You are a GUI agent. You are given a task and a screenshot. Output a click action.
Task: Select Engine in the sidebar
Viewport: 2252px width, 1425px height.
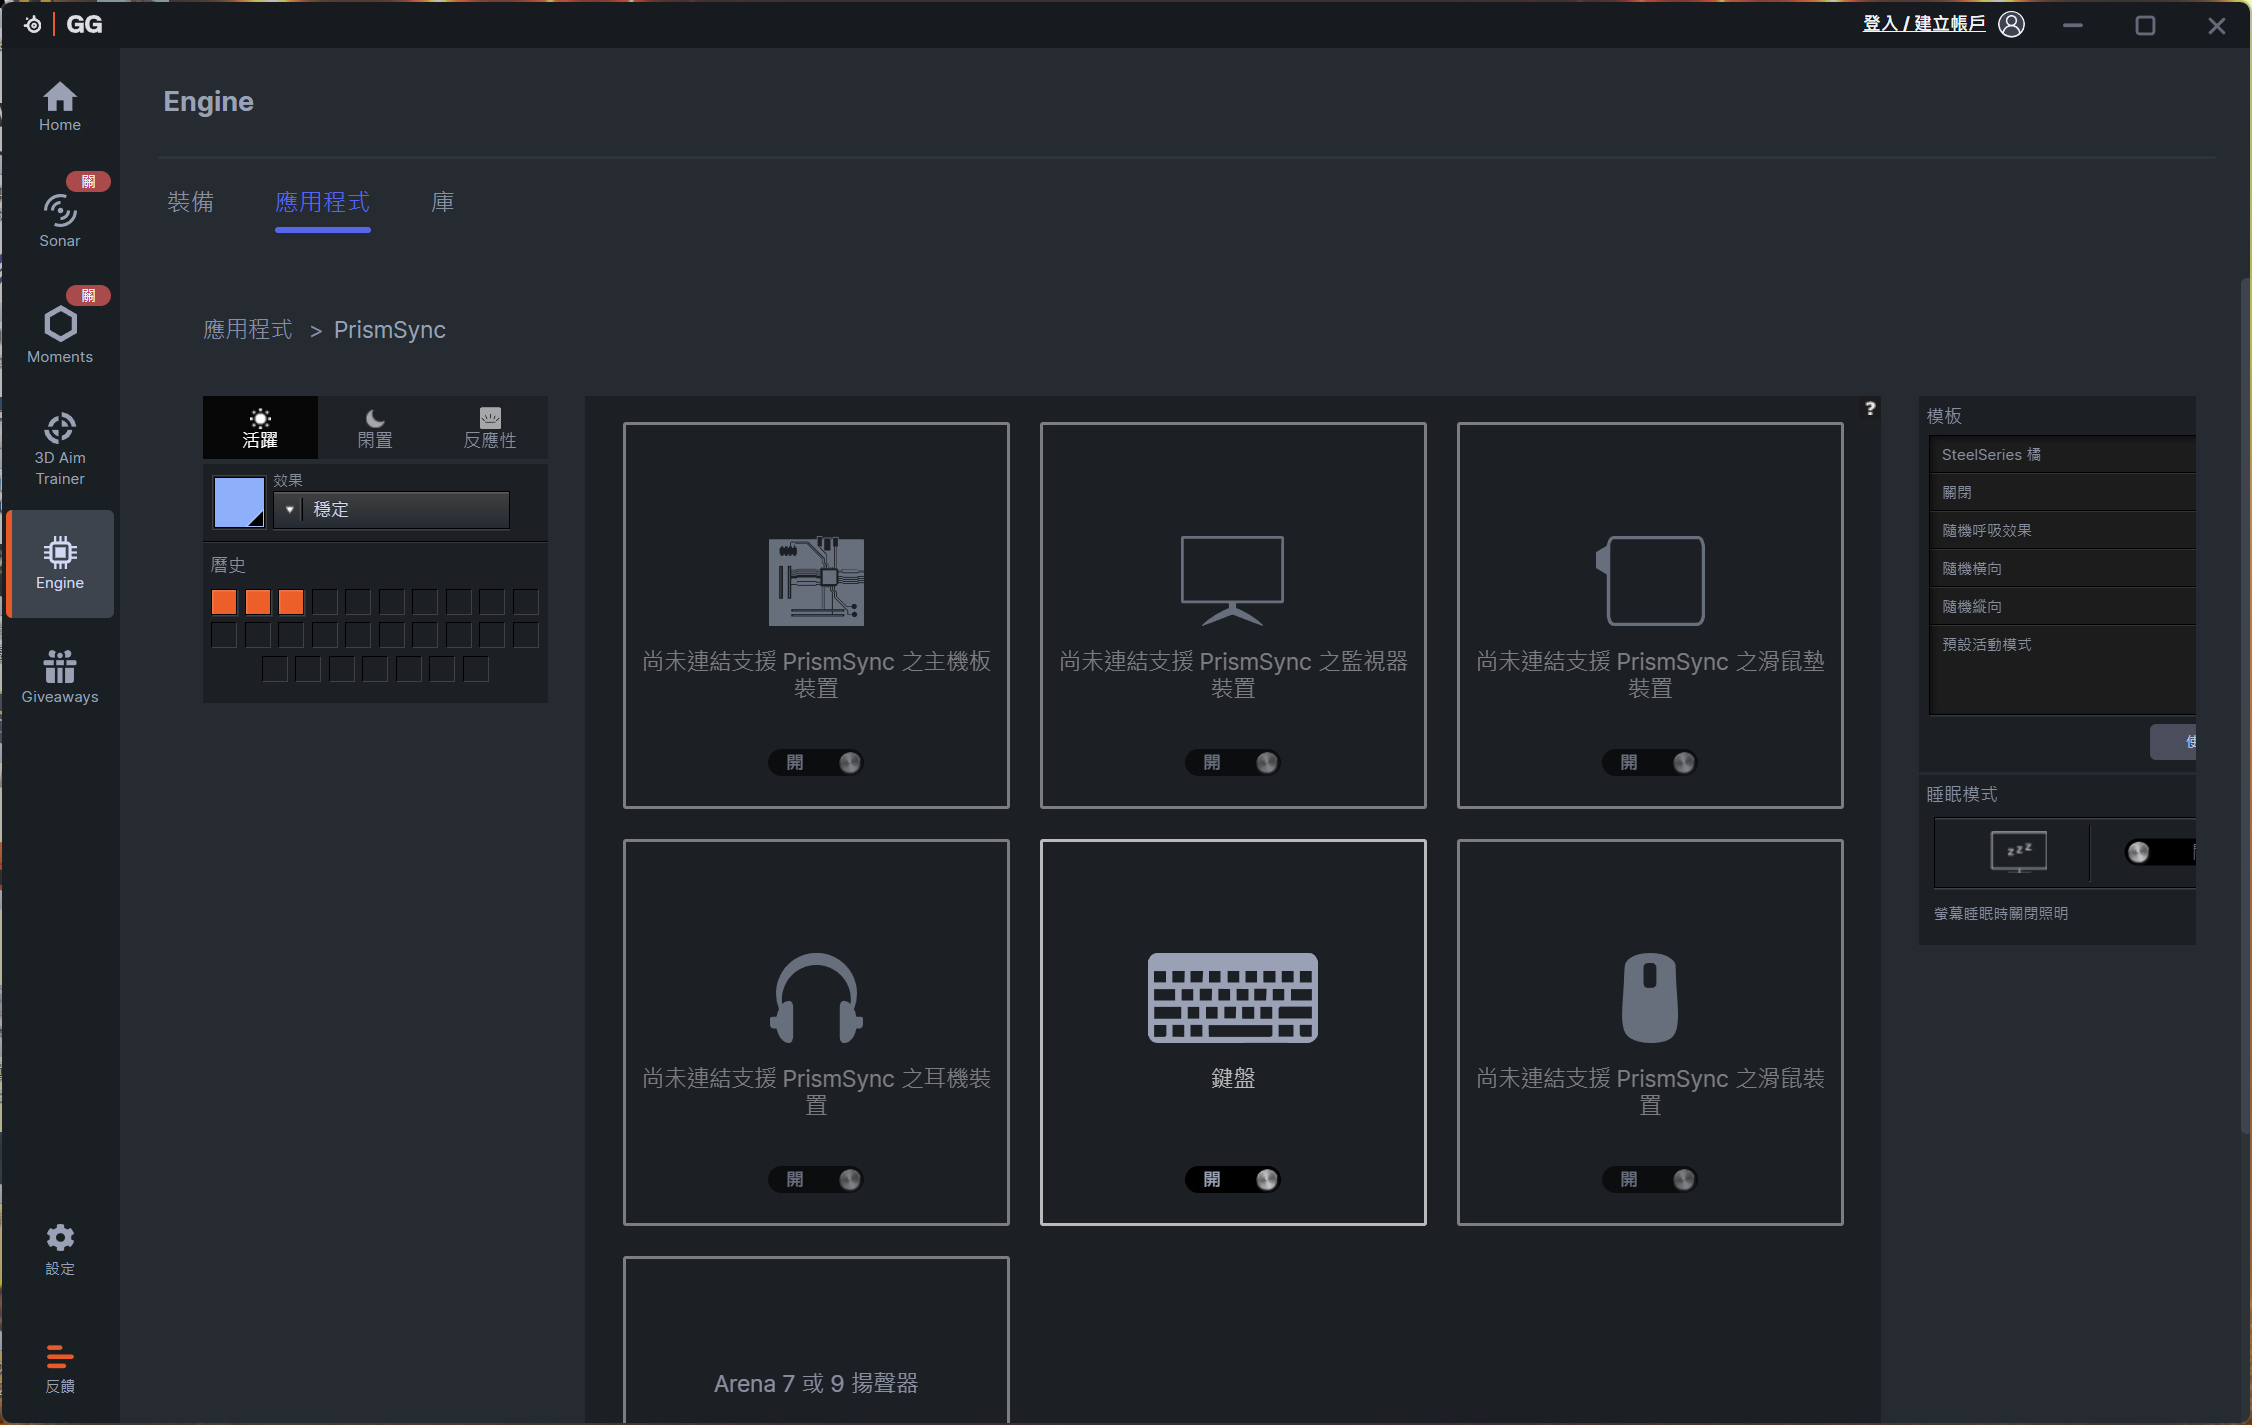click(60, 564)
